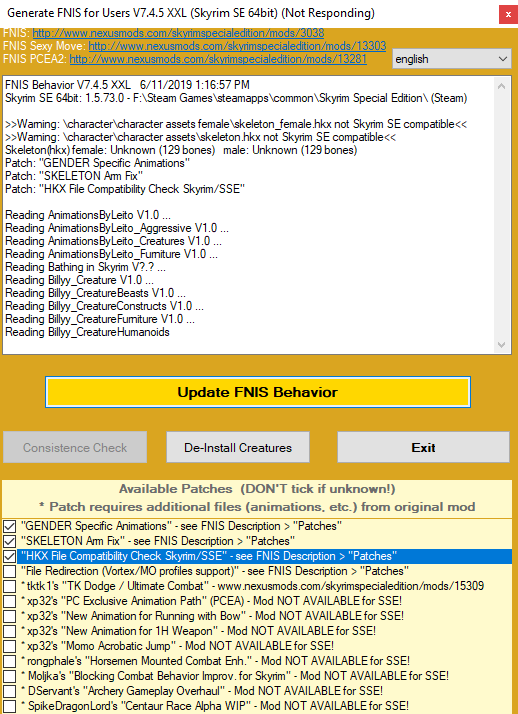
Task: Tick New Animation for 1H Weapon checkbox
Action: pos(10,632)
